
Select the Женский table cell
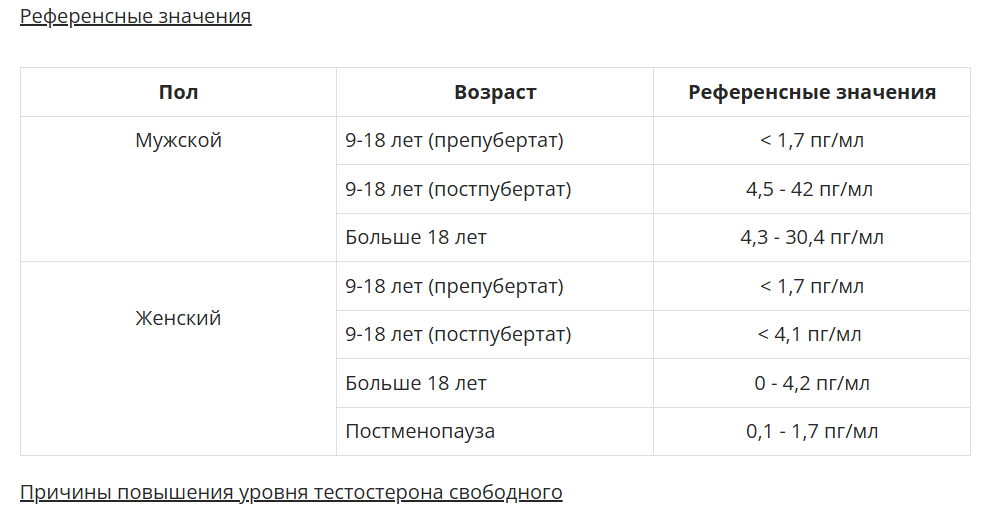(178, 359)
